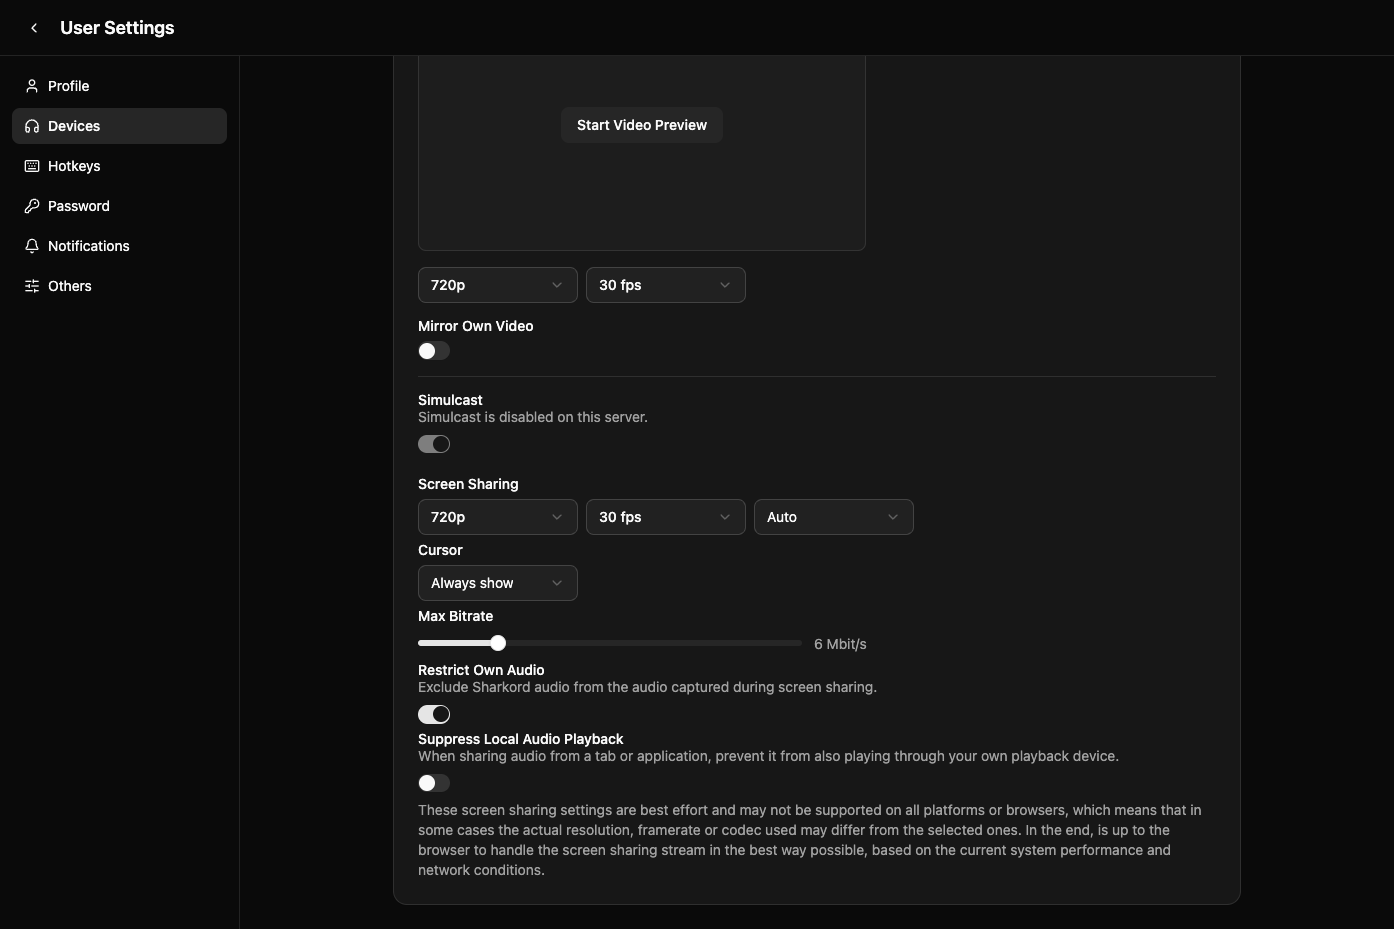
Task: Click the Max Bitrate slider handle
Action: pos(498,643)
